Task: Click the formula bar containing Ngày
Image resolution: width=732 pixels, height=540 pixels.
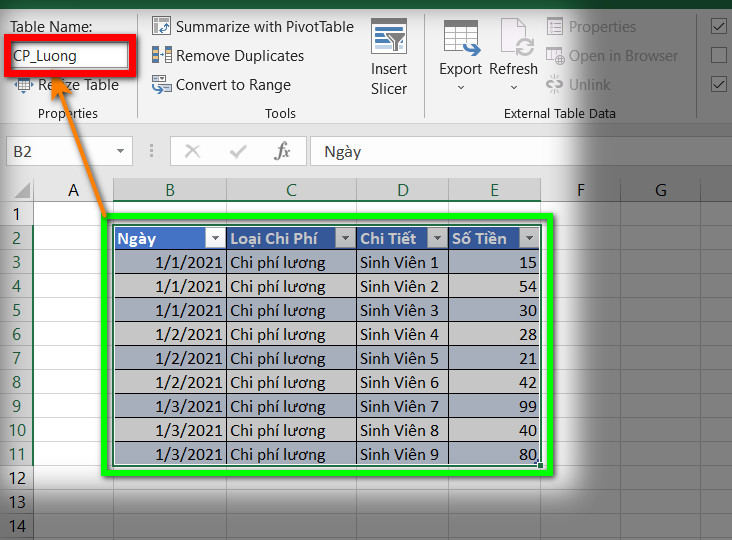Action: pyautogui.click(x=521, y=151)
